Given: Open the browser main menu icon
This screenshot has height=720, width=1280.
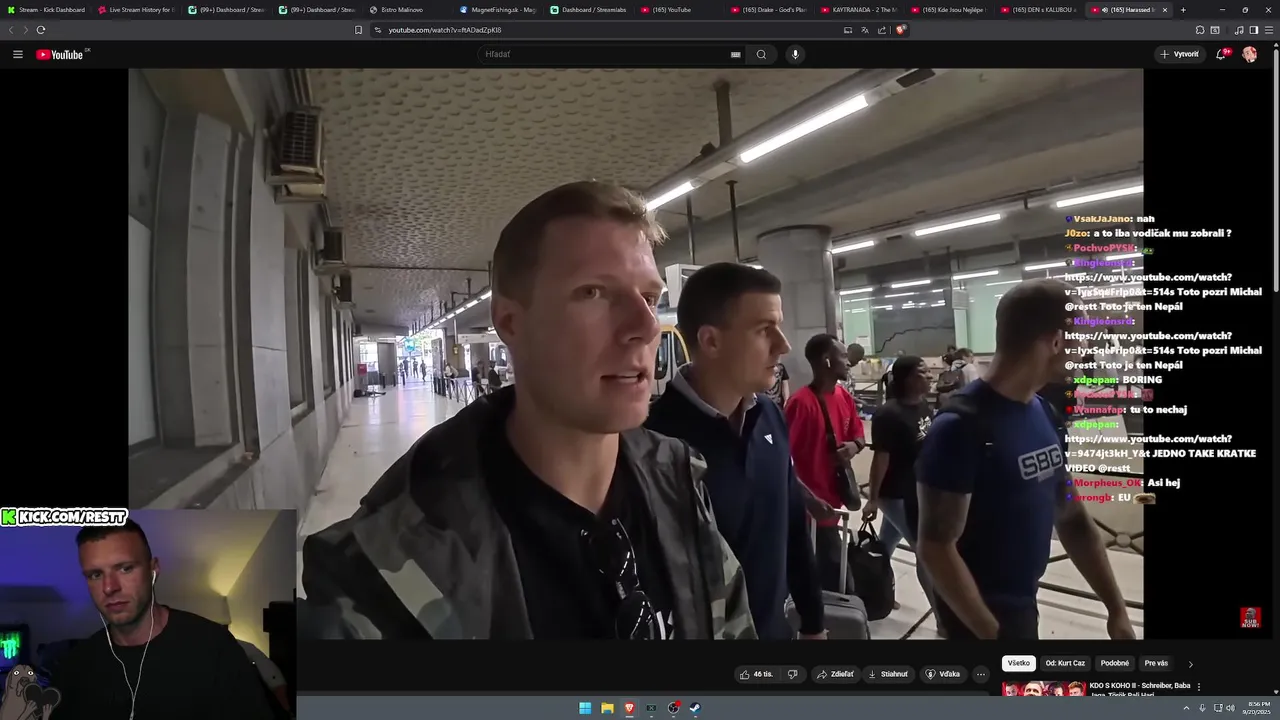Looking at the screenshot, I should click(x=1269, y=30).
